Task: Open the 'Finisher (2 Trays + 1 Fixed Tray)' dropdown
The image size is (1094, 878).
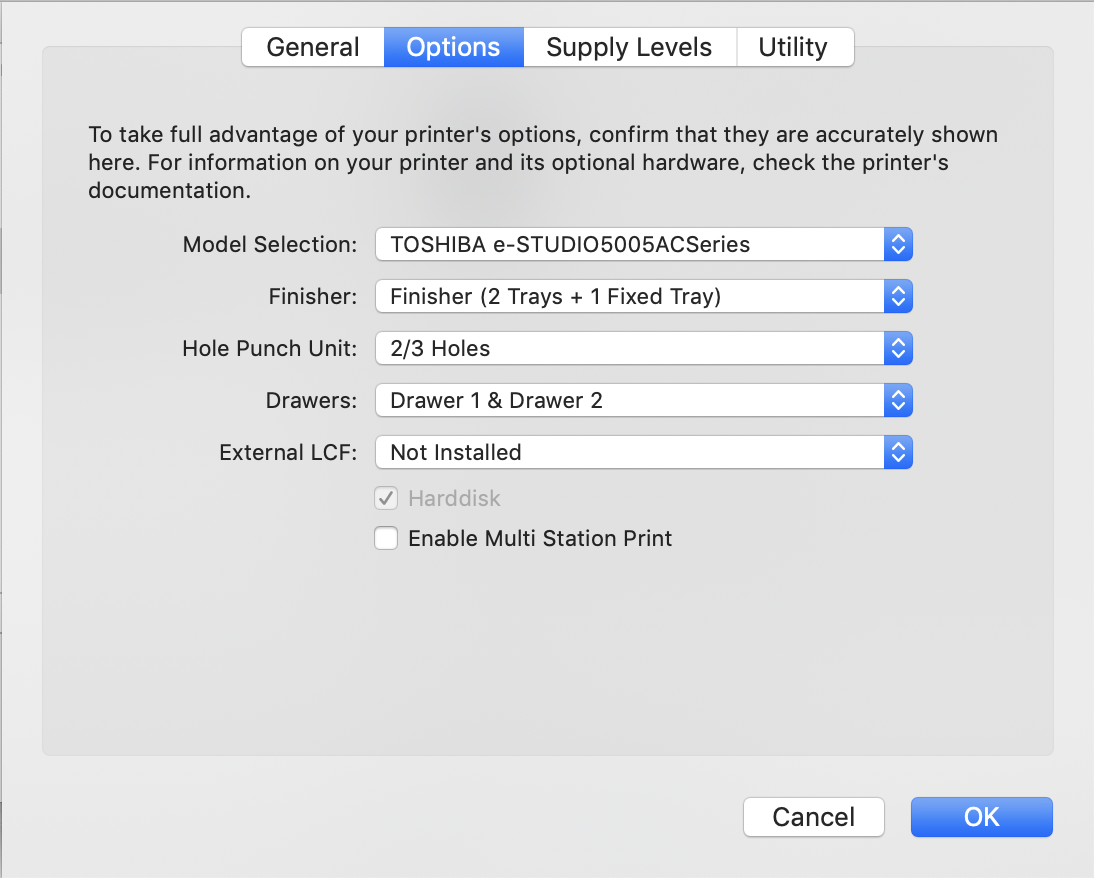Action: (x=630, y=296)
